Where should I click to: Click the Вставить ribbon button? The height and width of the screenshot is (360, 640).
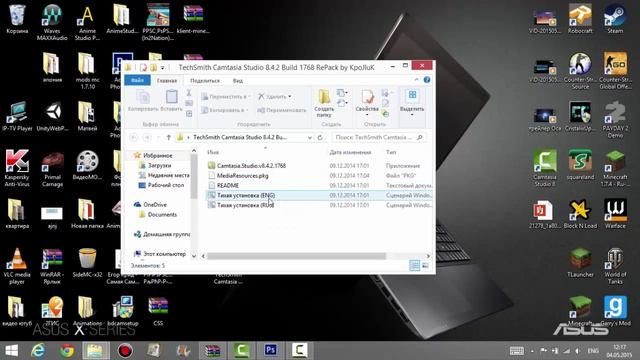tap(171, 101)
